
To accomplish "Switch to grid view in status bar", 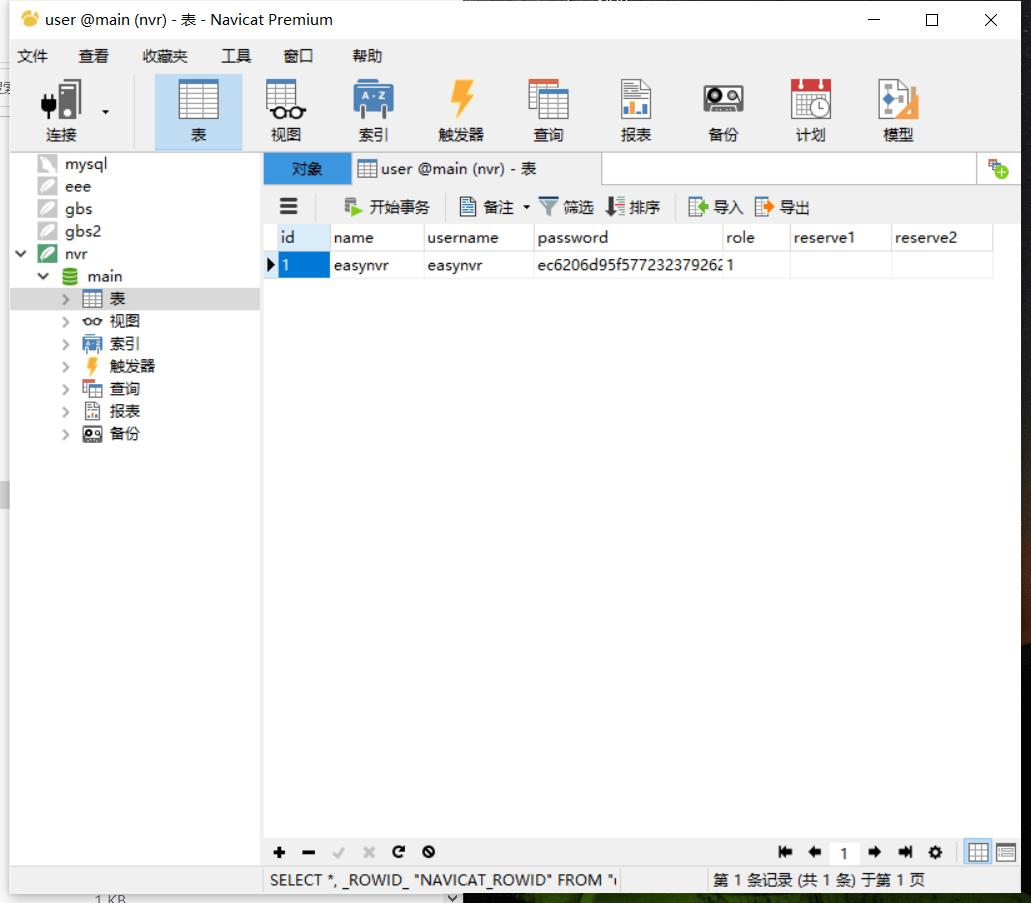I will coord(978,852).
